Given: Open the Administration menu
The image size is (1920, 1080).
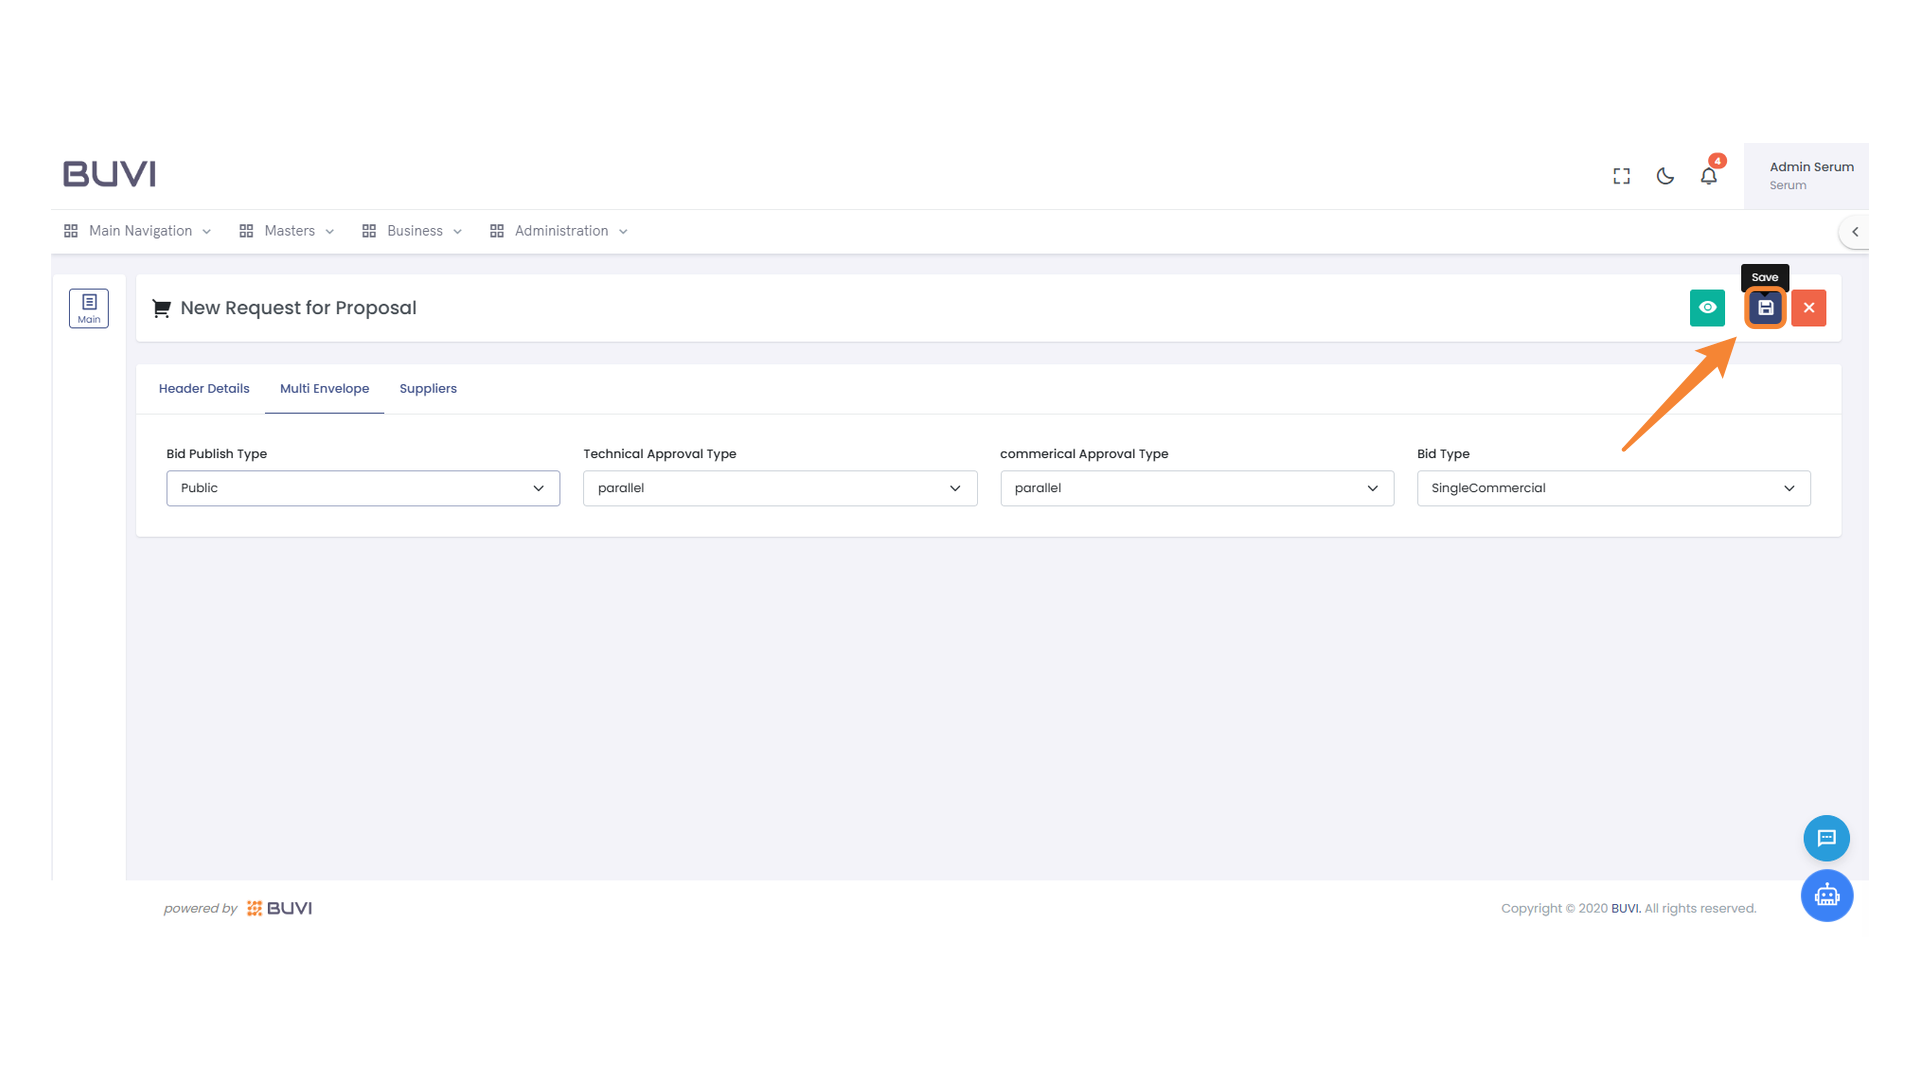Looking at the screenshot, I should 560,231.
